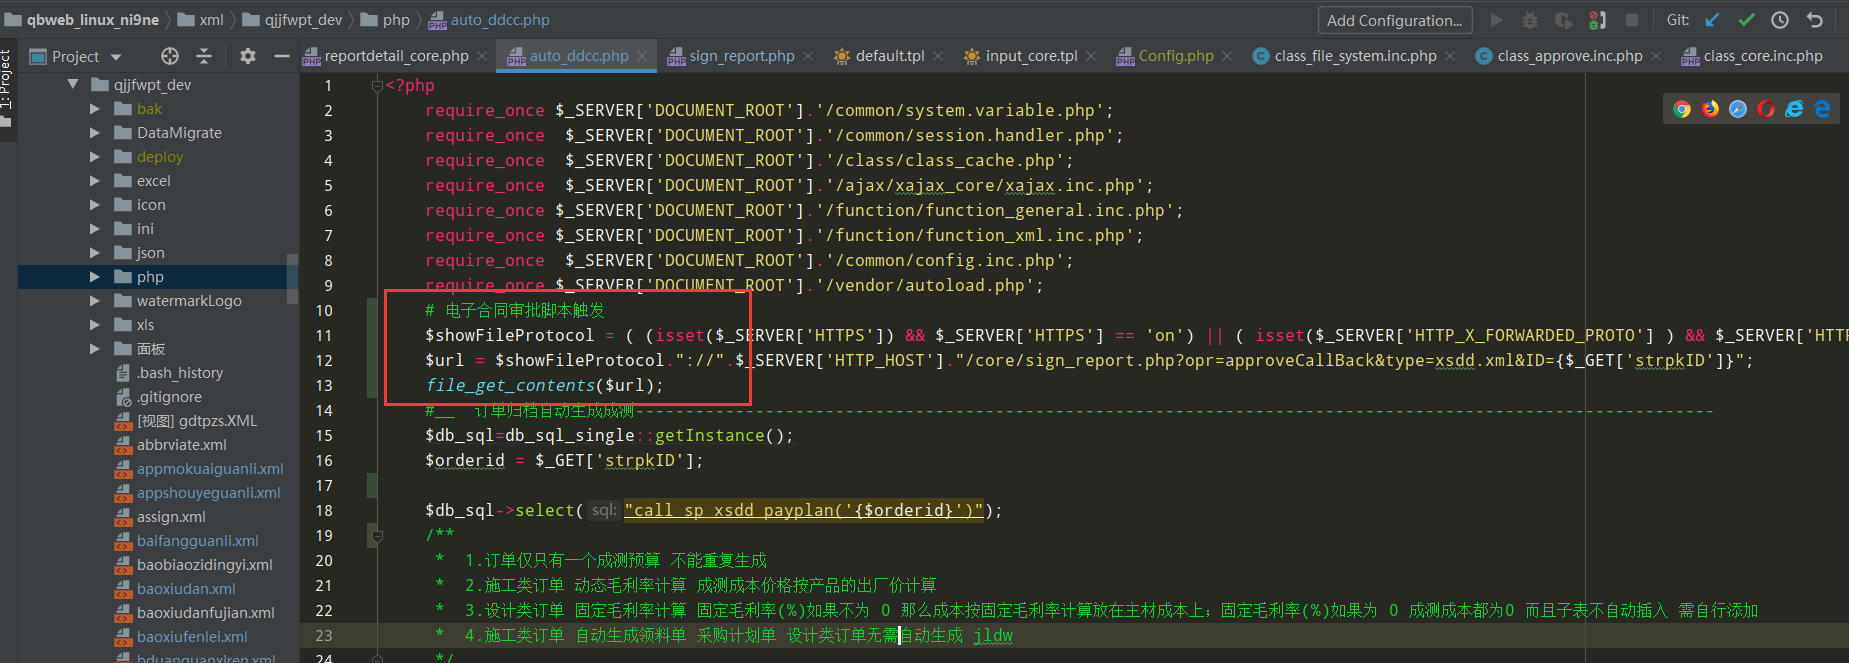Click the Git commit checkmark icon
The height and width of the screenshot is (663, 1849).
(1746, 20)
